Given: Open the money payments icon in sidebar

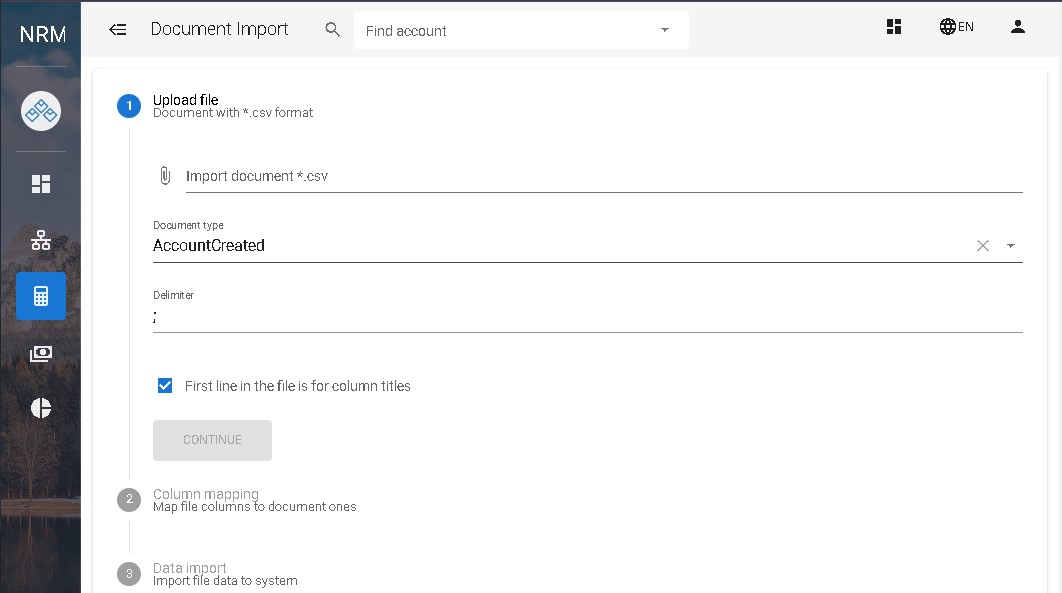Looking at the screenshot, I should [41, 353].
